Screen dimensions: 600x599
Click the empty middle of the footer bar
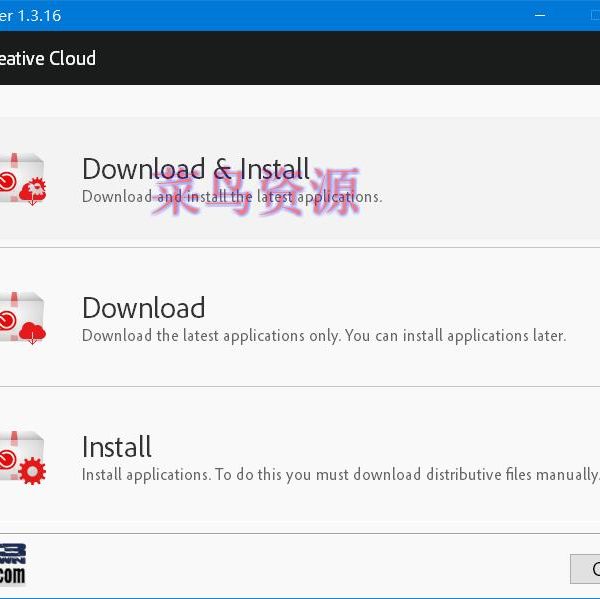coord(300,565)
